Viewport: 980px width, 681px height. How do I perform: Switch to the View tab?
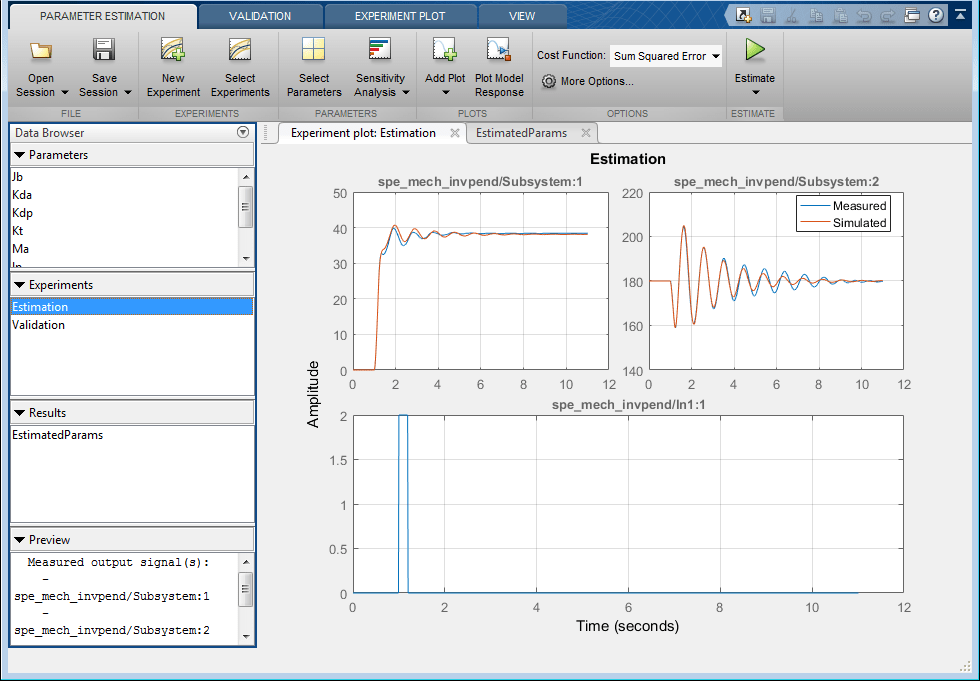[x=522, y=16]
